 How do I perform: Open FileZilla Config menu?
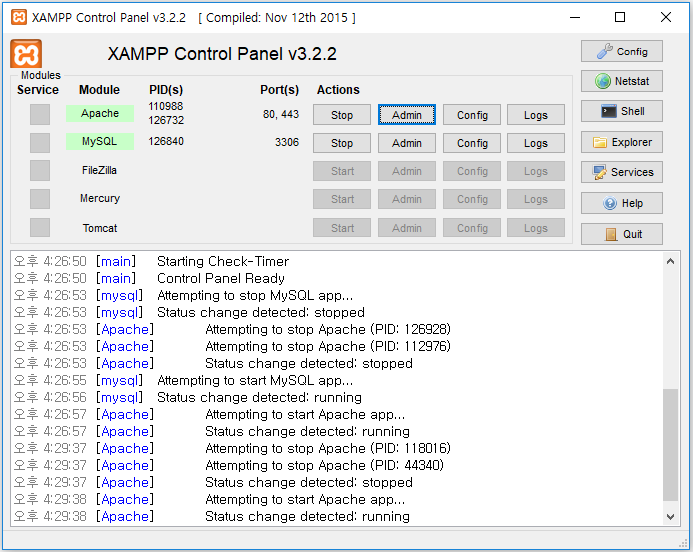pos(472,171)
